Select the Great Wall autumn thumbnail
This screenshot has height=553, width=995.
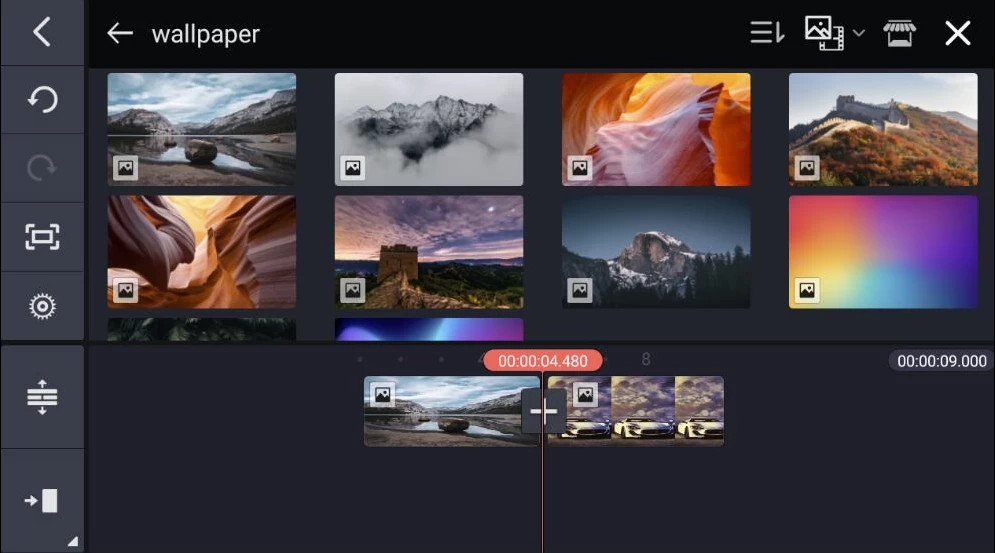[882, 129]
